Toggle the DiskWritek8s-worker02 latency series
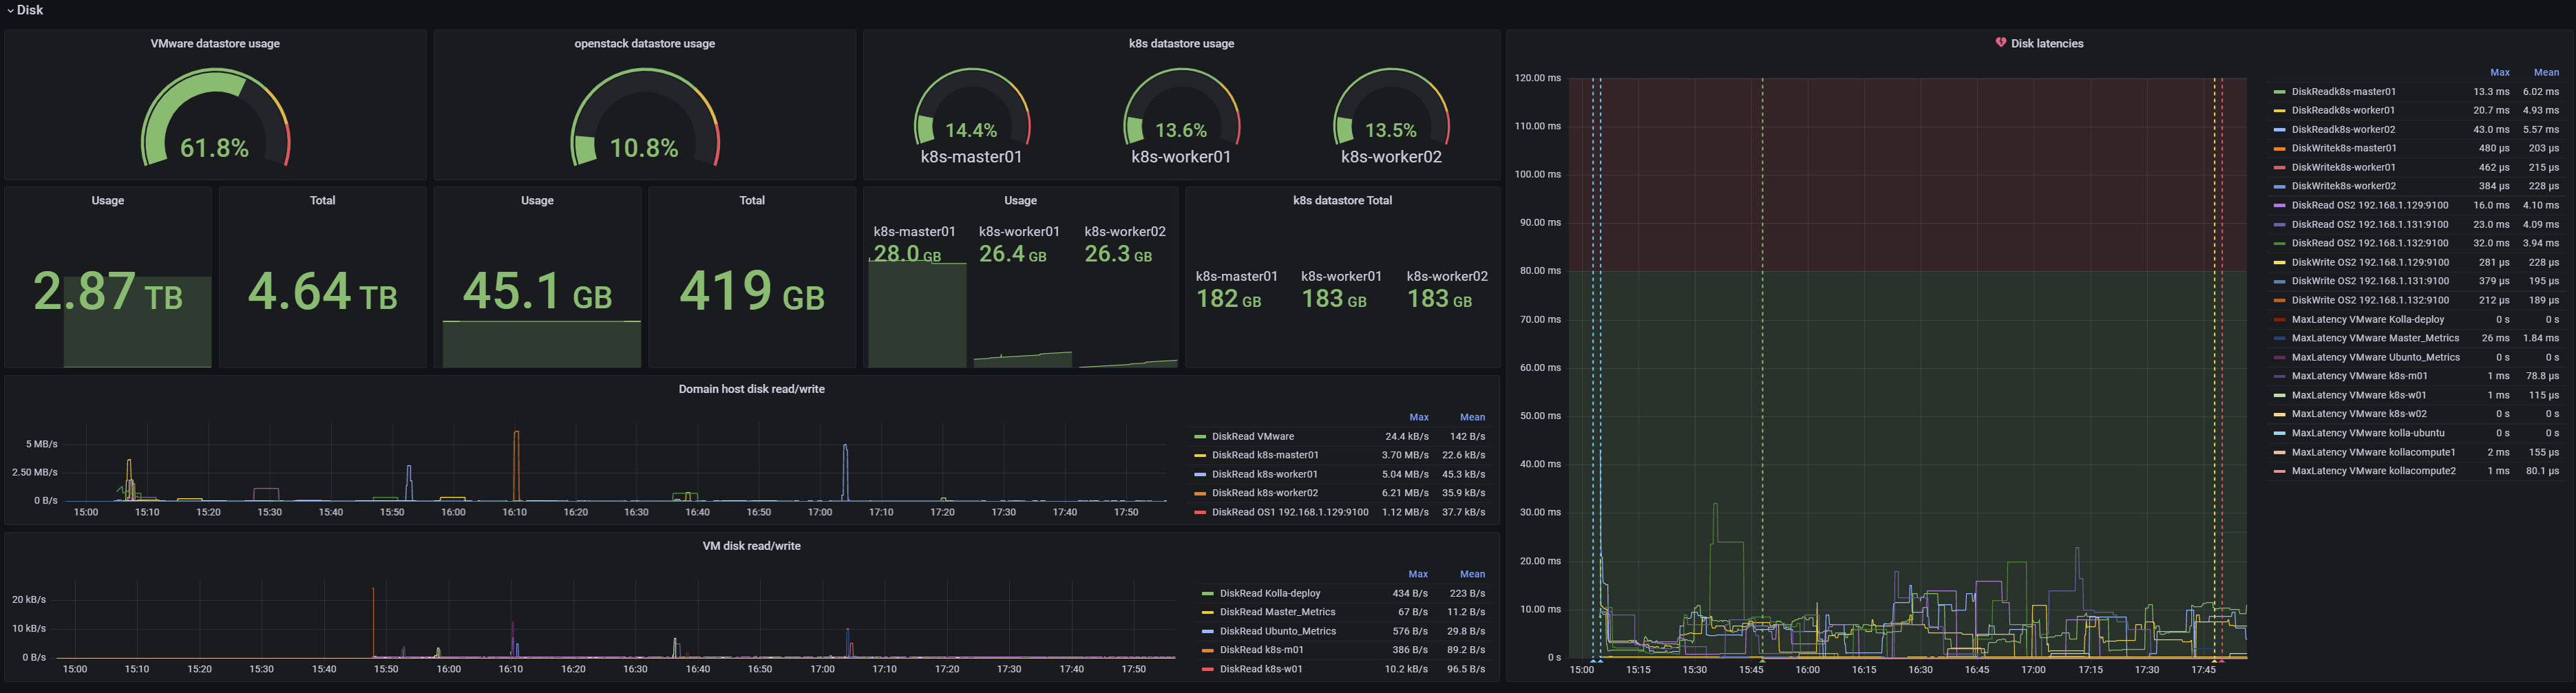This screenshot has height=693, width=2576. click(x=2344, y=186)
